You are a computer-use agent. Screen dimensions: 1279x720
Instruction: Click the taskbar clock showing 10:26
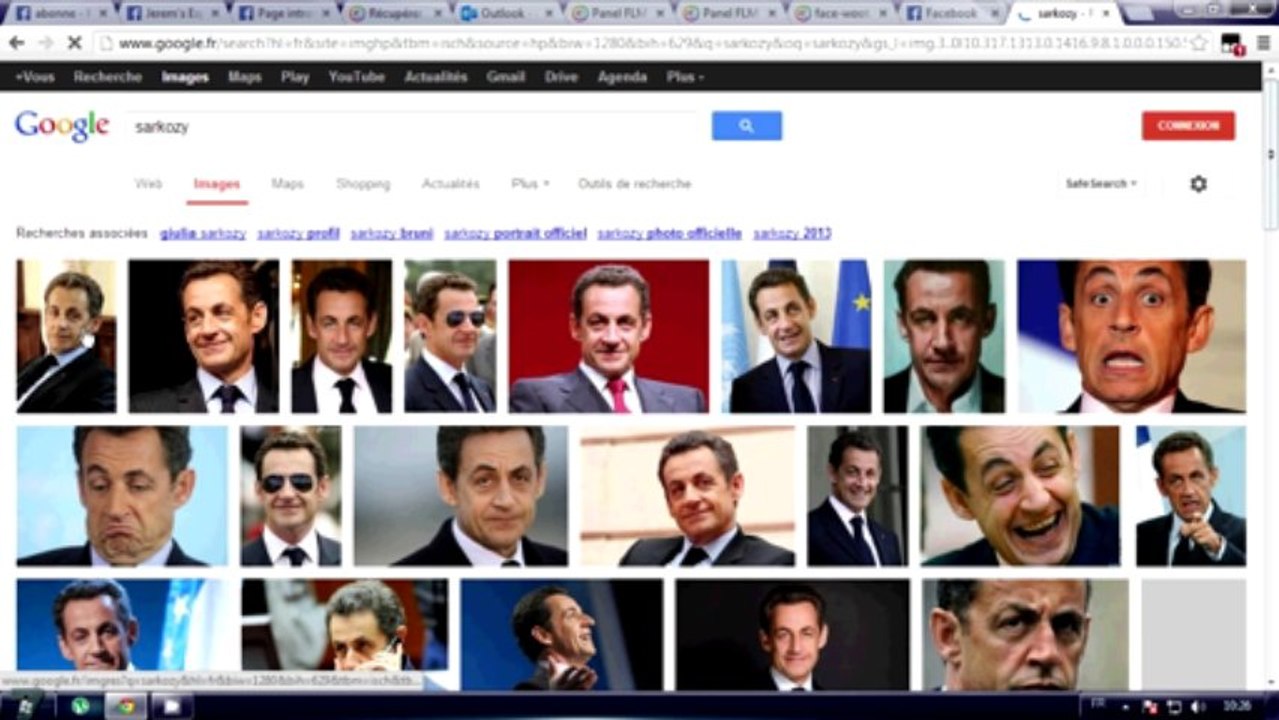click(1237, 706)
